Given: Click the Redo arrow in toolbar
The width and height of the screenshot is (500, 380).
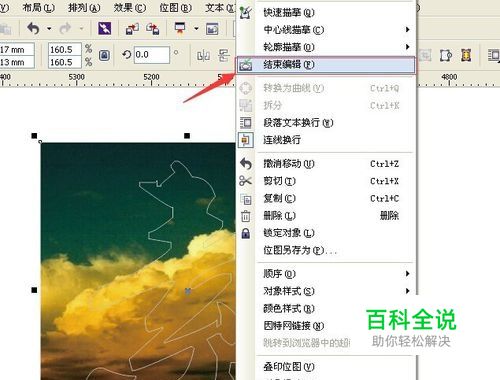Looking at the screenshot, I should tap(65, 29).
